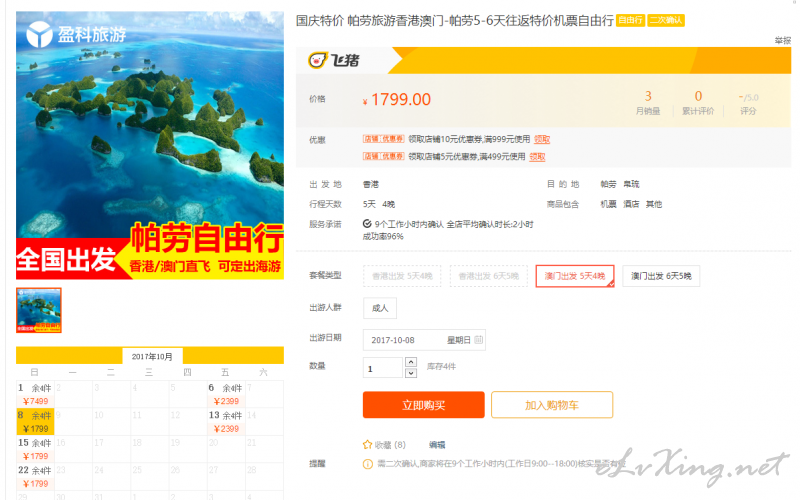This screenshot has width=800, height=500.
Task: Click the 2017年10月 calendar month tab
Action: (x=152, y=356)
